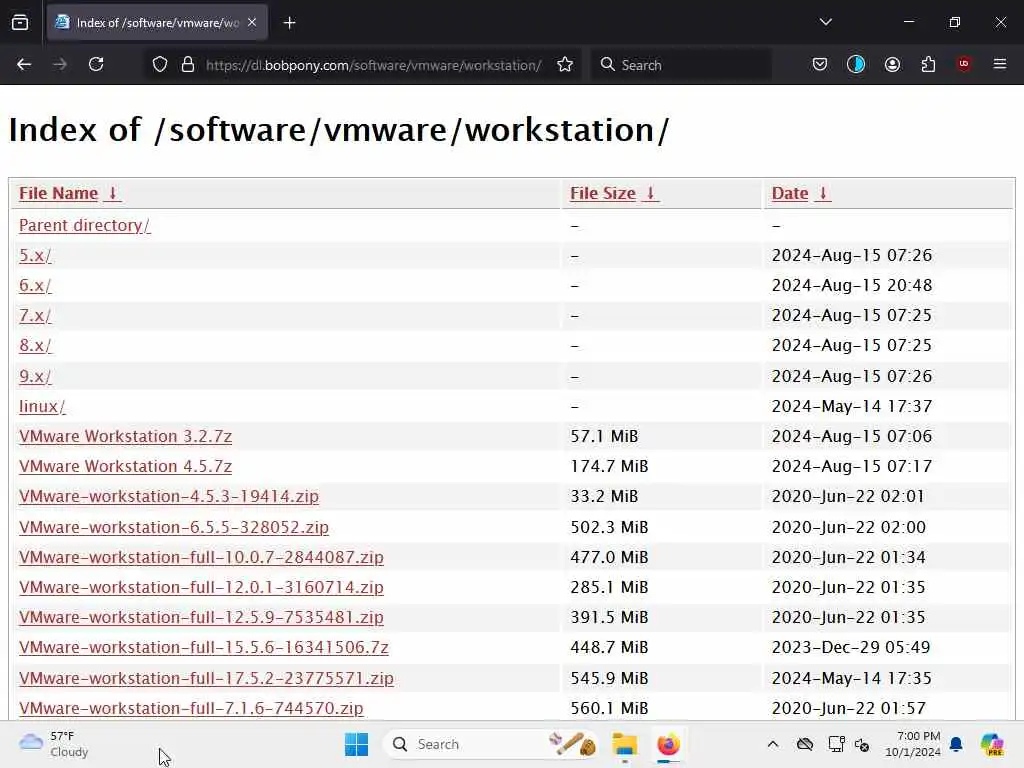Download VMware-workstation-full-12.0.1-3160714.zip

pyautogui.click(x=201, y=587)
